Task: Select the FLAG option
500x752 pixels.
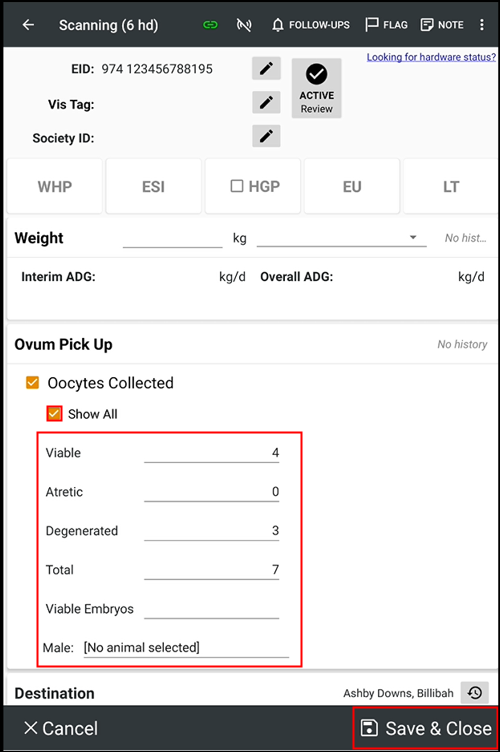Action: (x=386, y=25)
